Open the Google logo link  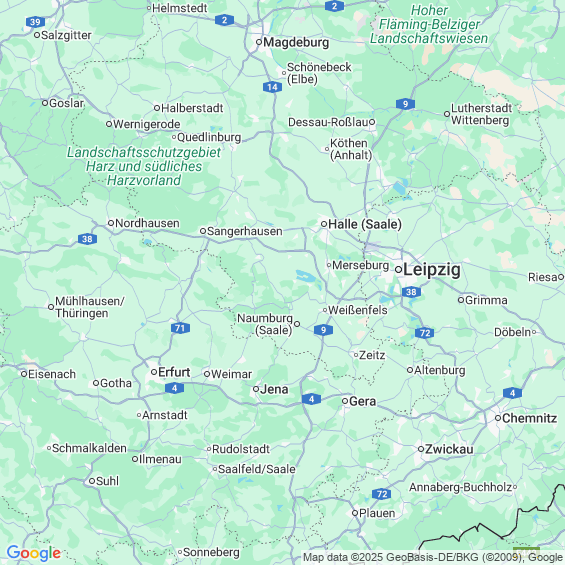coord(34,553)
